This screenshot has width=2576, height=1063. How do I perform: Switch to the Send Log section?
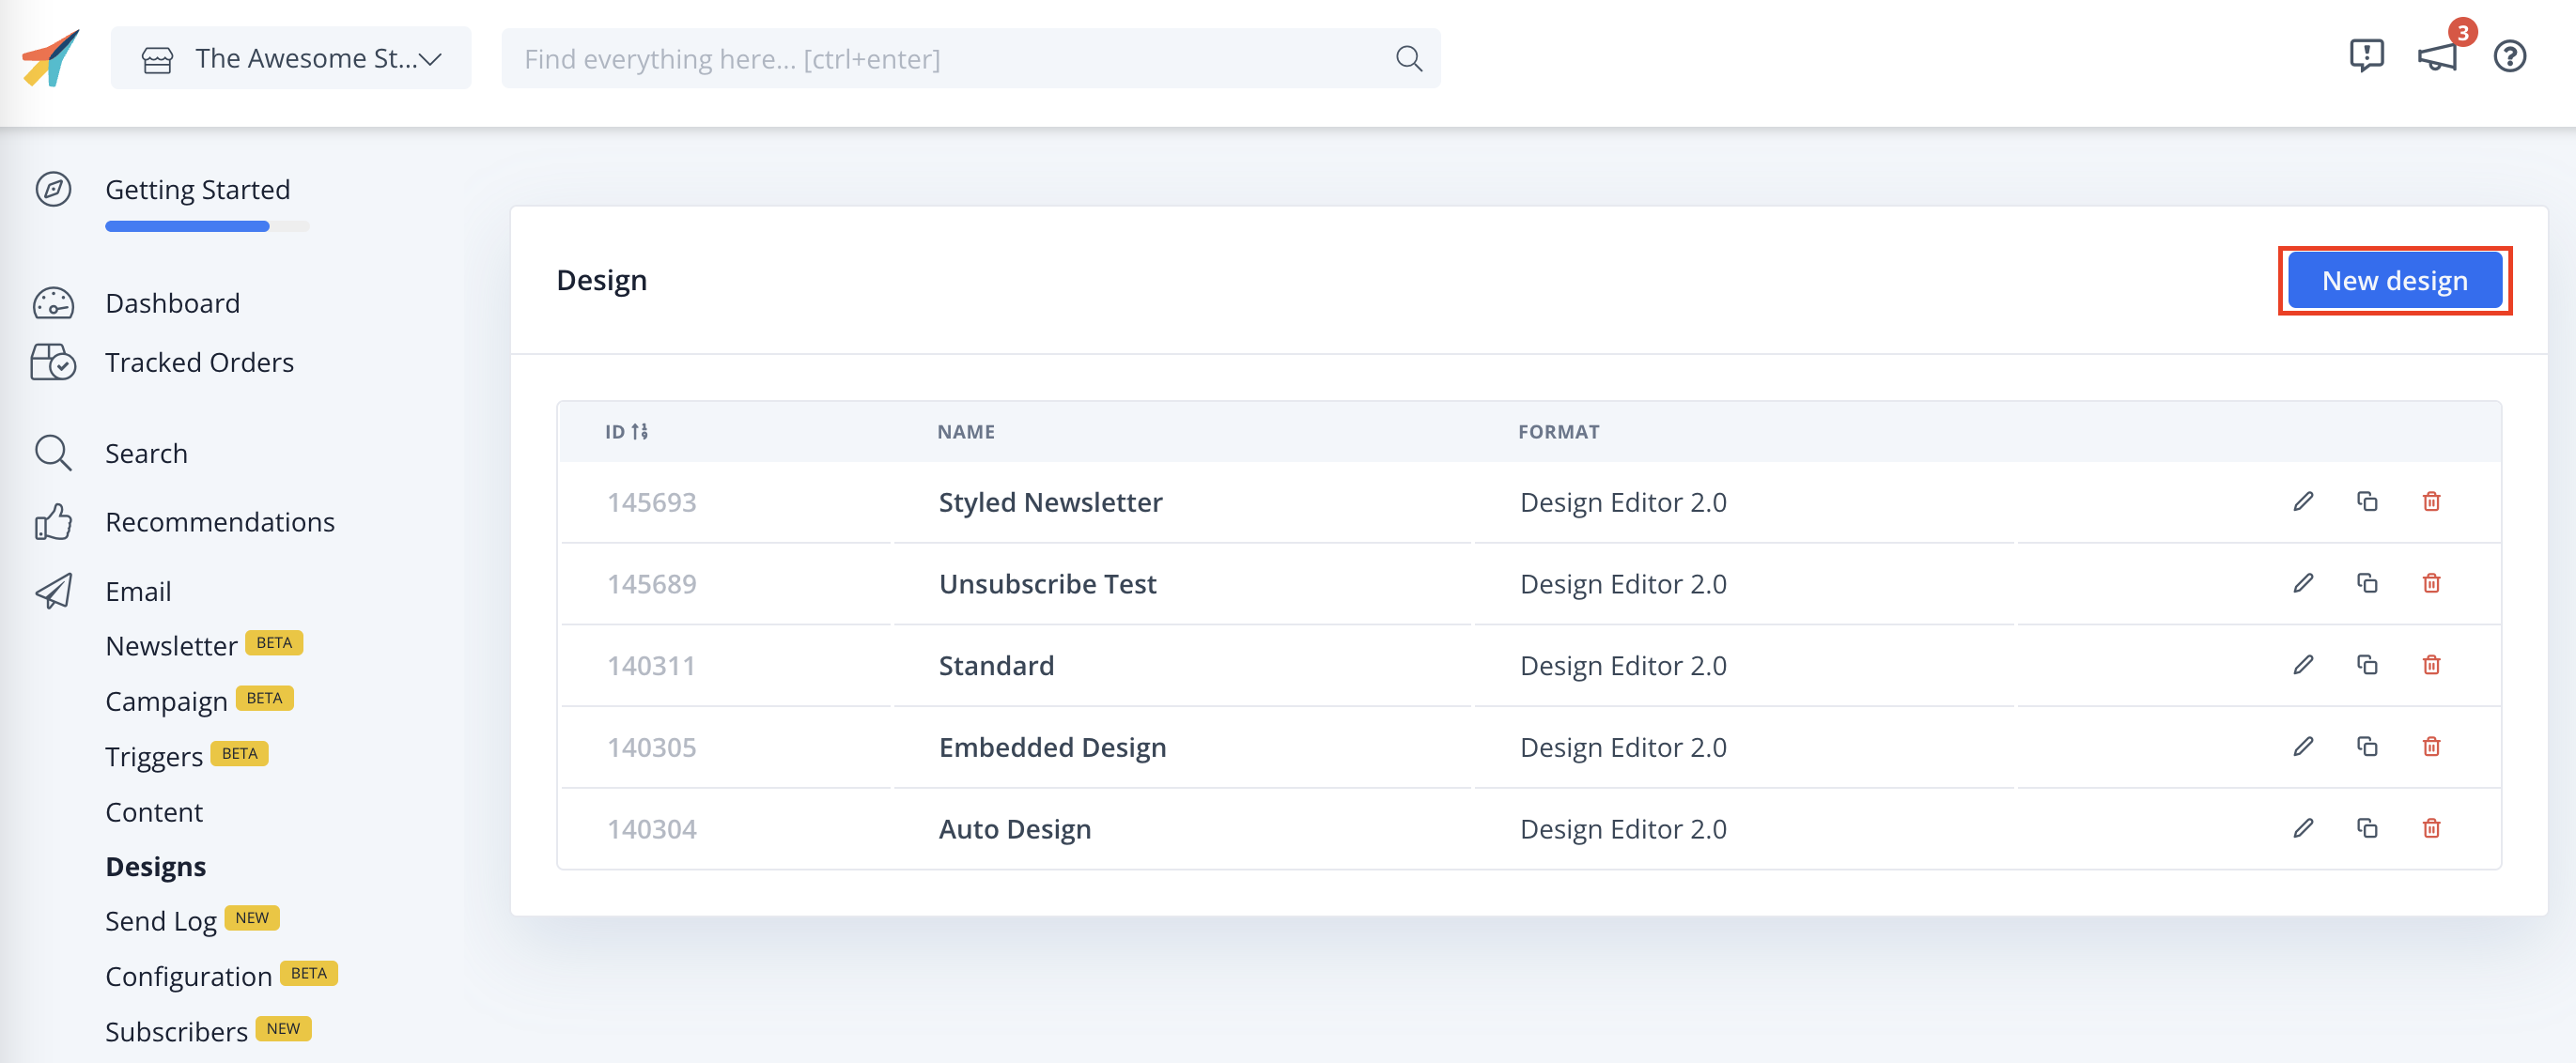(161, 920)
